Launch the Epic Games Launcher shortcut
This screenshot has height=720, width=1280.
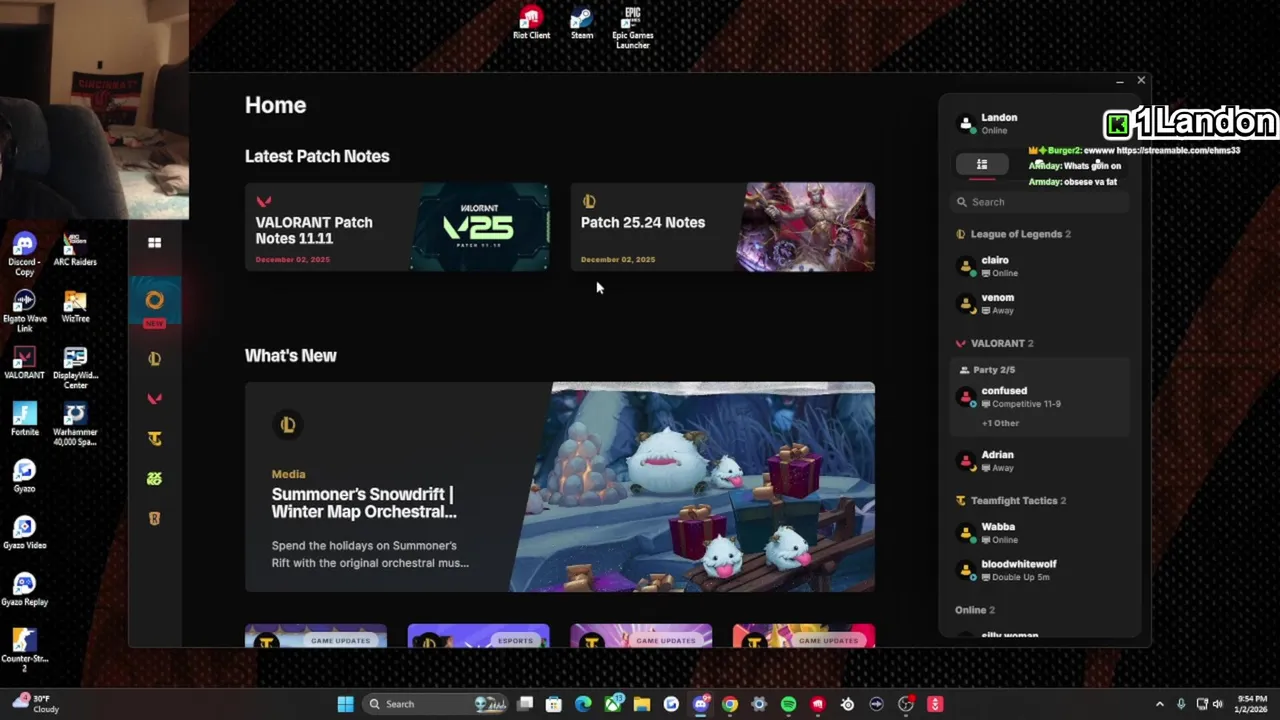coord(632,27)
